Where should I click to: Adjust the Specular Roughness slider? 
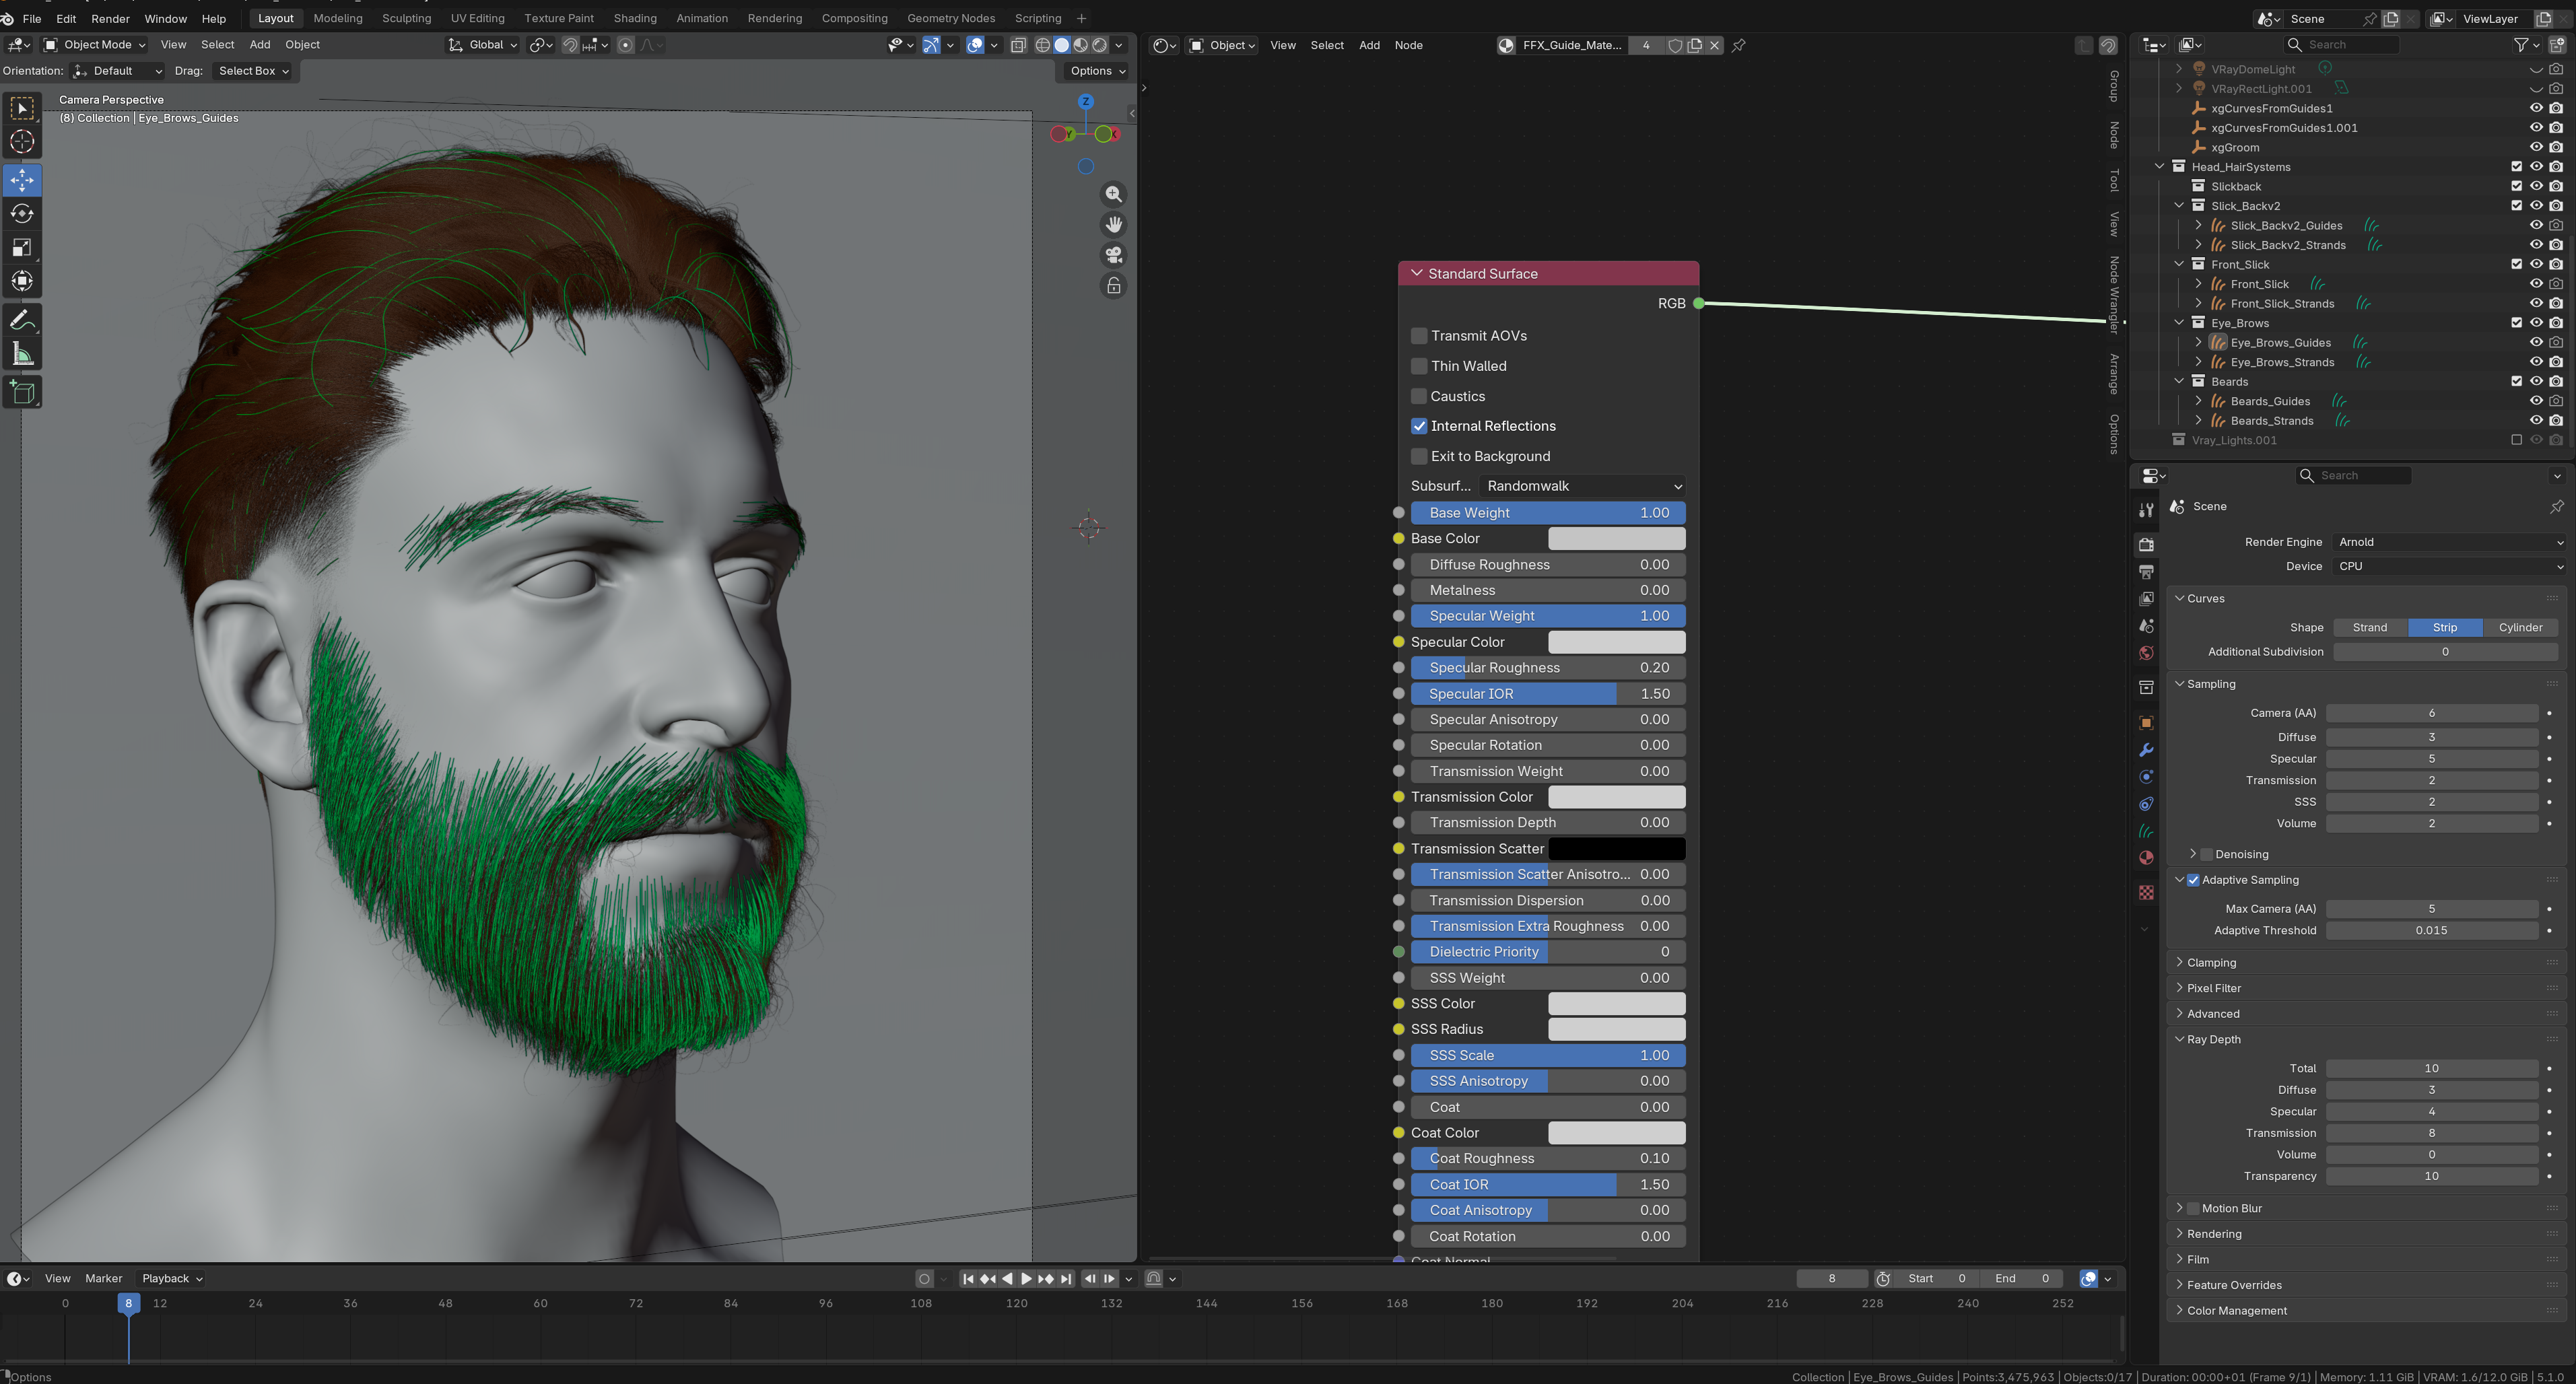pyautogui.click(x=1548, y=668)
